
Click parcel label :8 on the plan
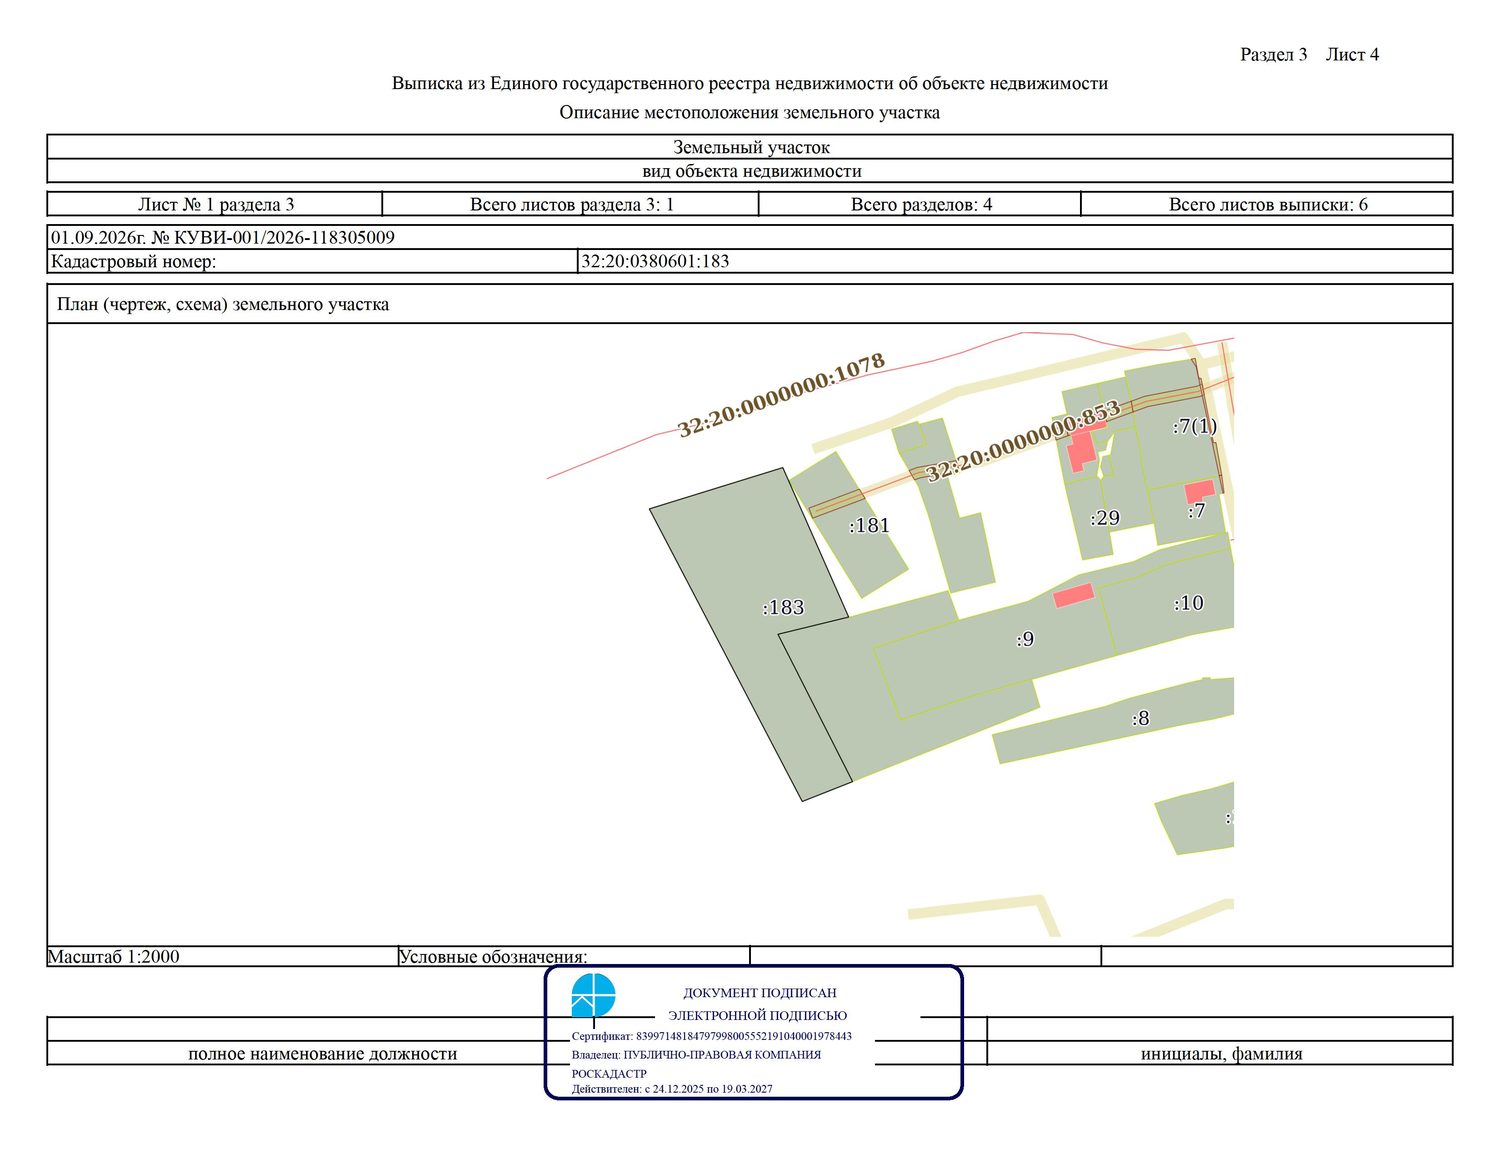(1141, 718)
